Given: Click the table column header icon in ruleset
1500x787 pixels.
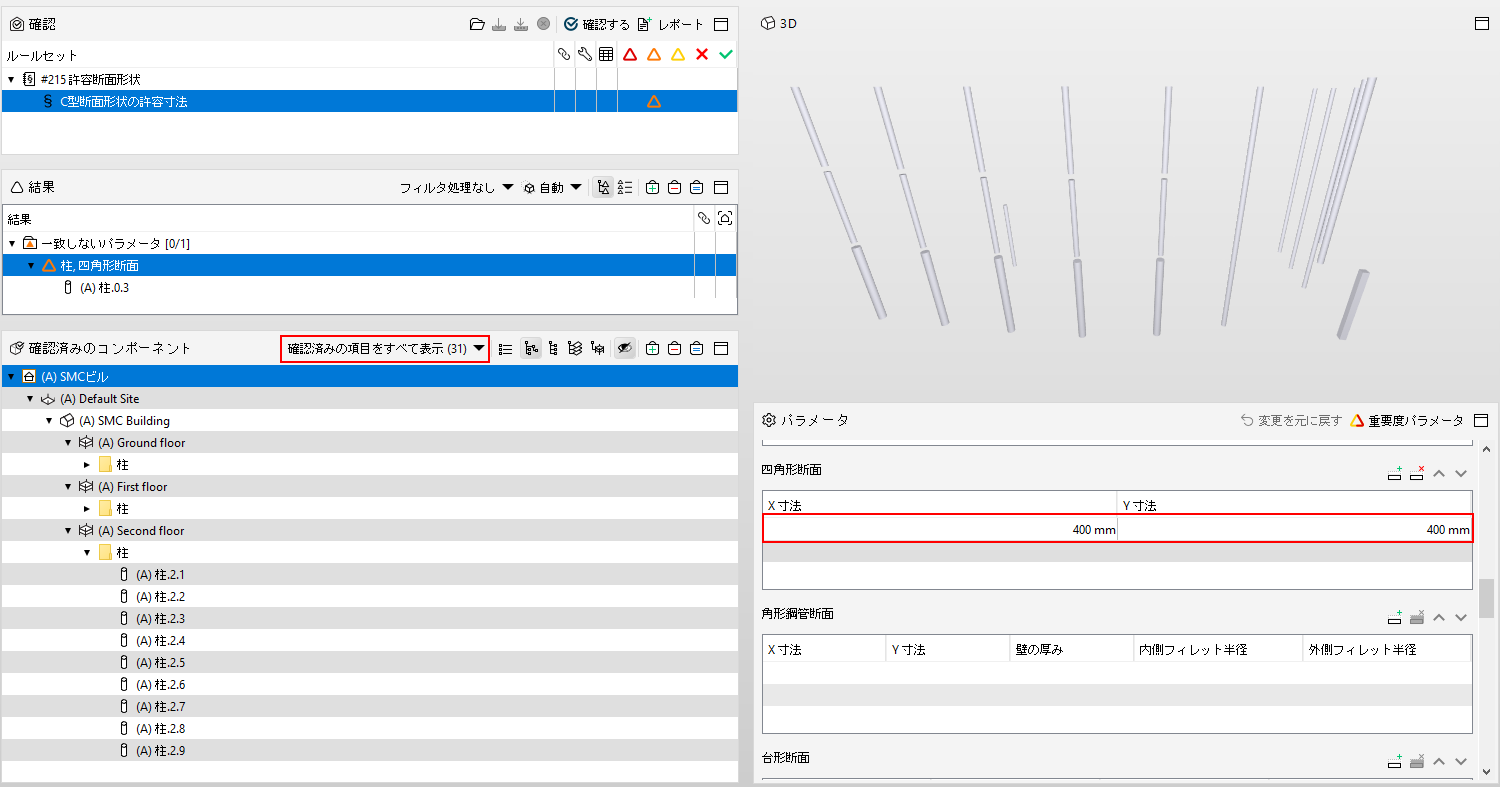Looking at the screenshot, I should pos(606,54).
